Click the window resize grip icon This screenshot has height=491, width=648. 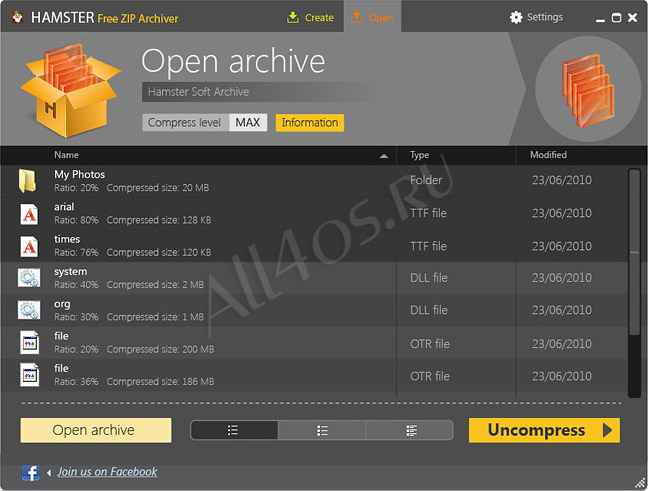coord(640,483)
